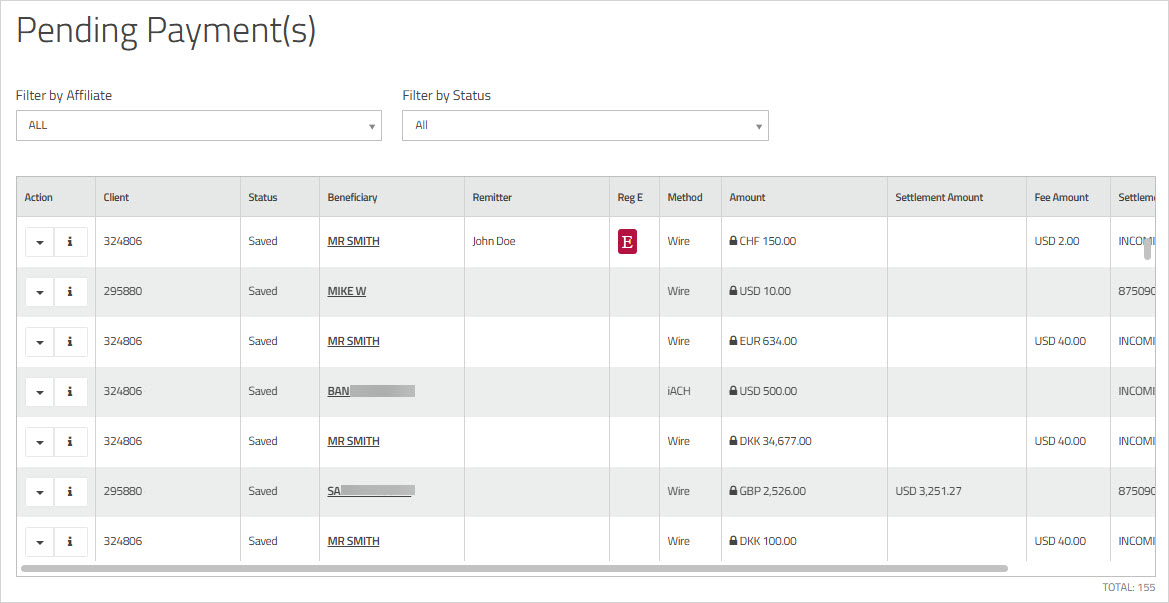Click the lock icon beside USD 500.00
This screenshot has height=603, width=1169.
coord(734,391)
